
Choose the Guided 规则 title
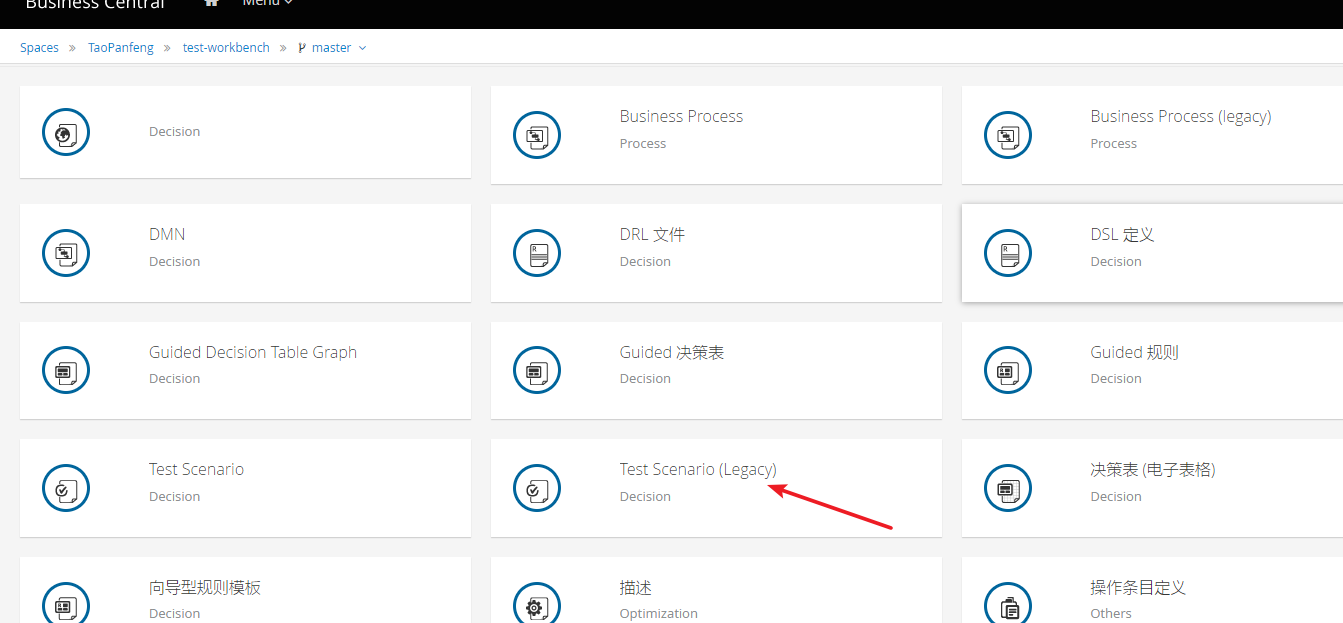(1134, 352)
